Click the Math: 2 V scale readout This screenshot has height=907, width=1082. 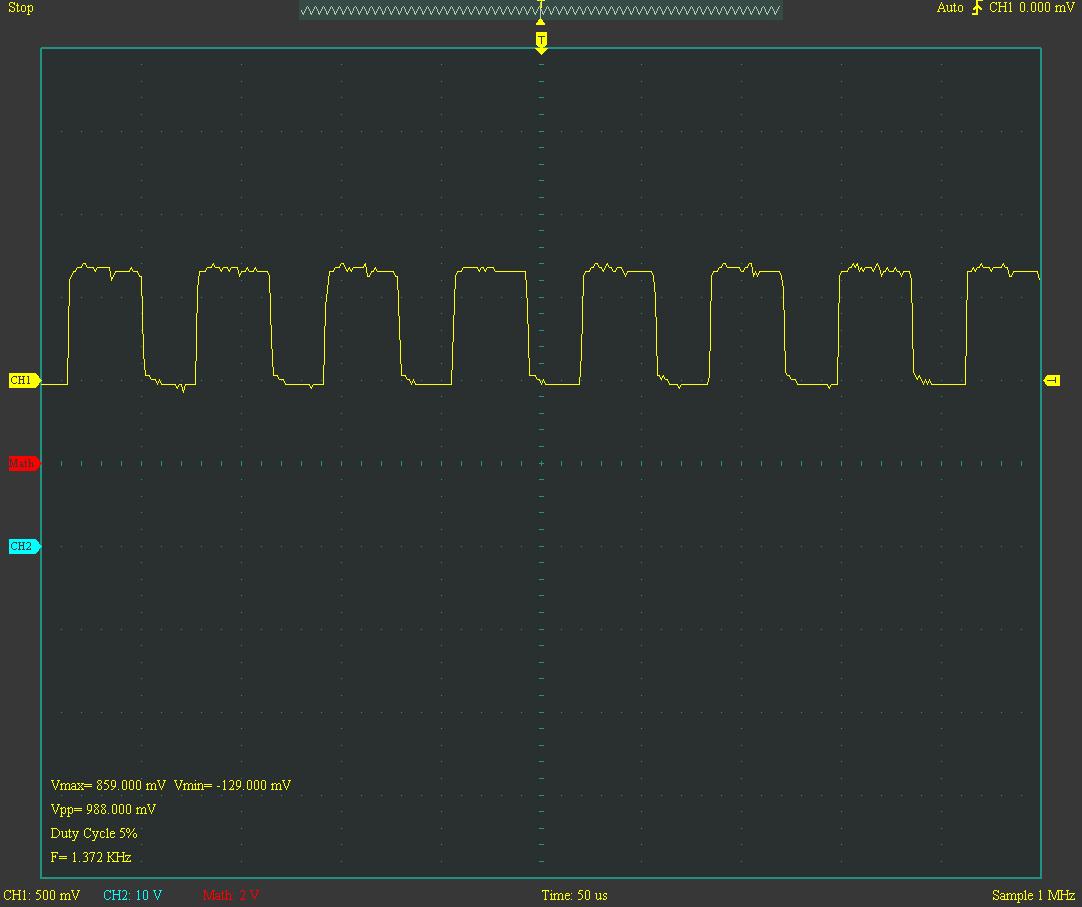pyautogui.click(x=231, y=895)
